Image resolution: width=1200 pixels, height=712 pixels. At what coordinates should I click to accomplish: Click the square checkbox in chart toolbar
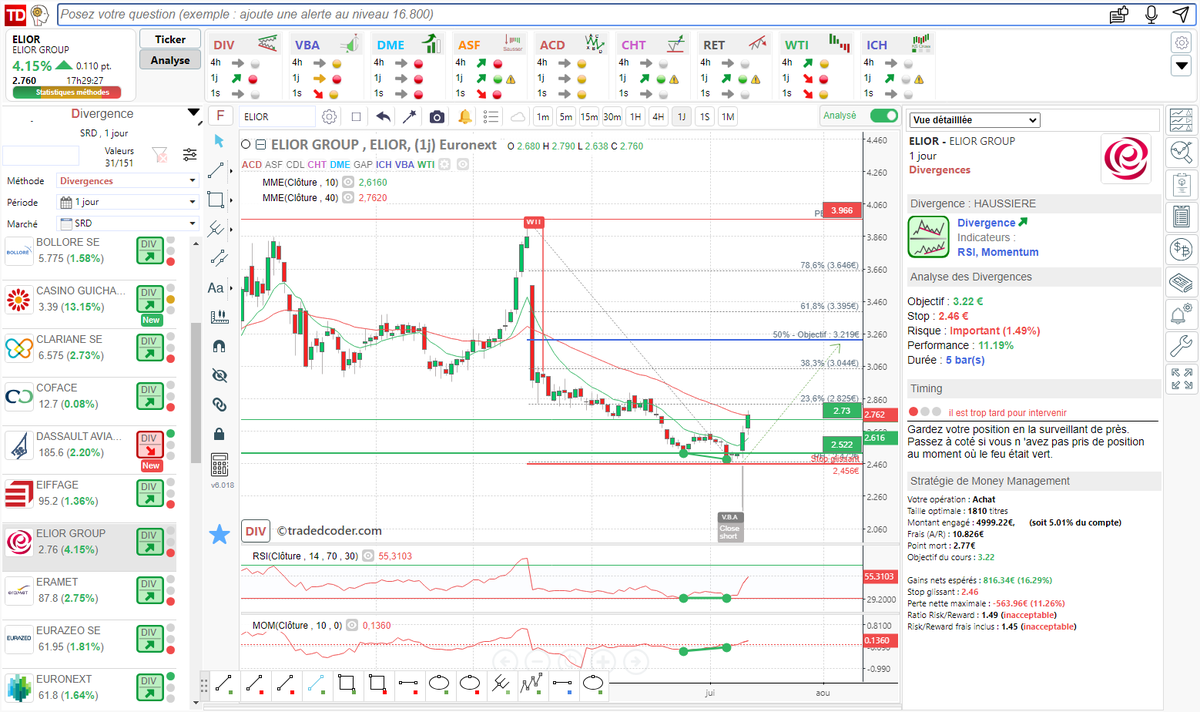pos(356,116)
